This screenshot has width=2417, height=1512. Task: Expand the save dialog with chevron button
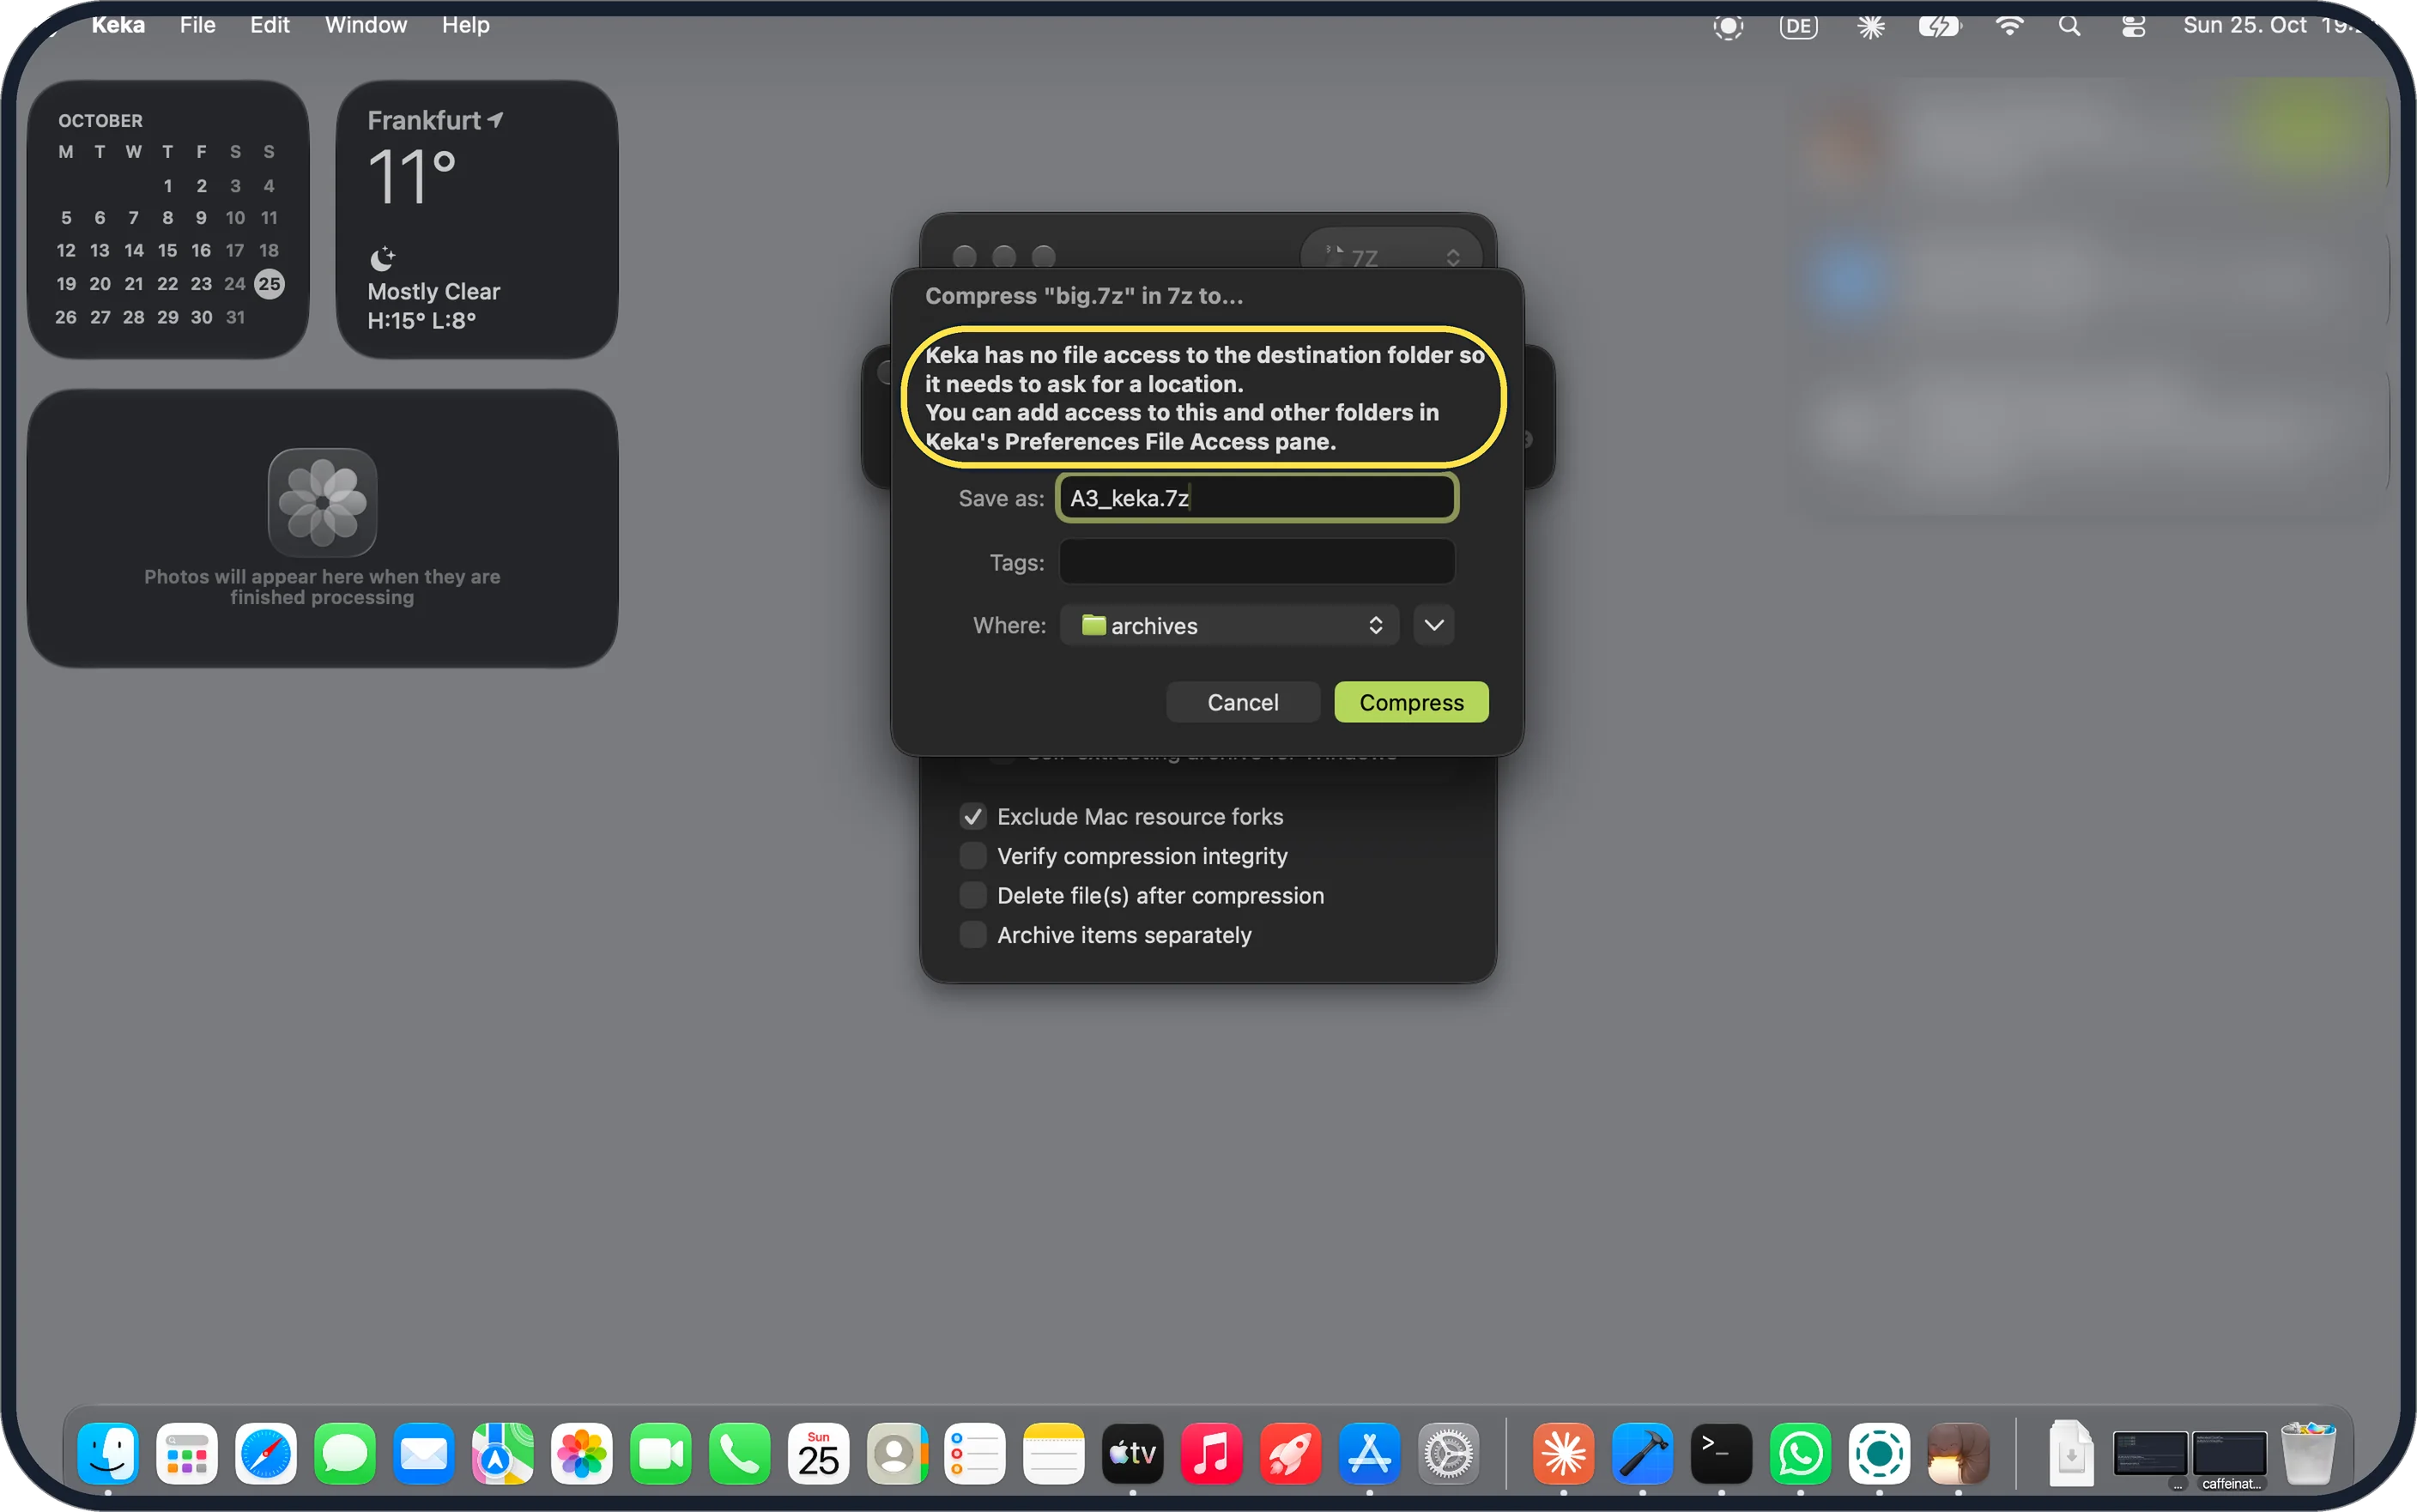[1434, 626]
